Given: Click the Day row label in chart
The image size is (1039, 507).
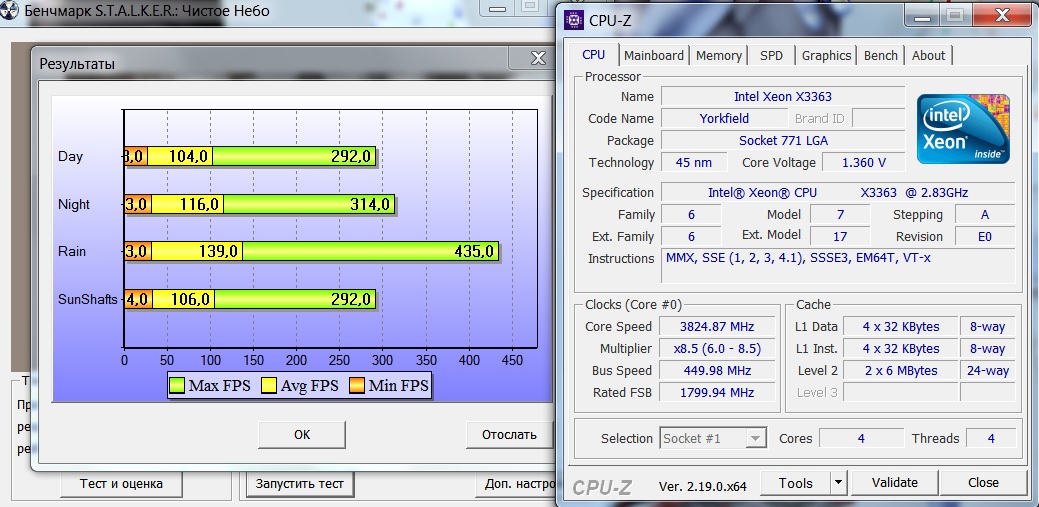Looking at the screenshot, I should pos(70,157).
